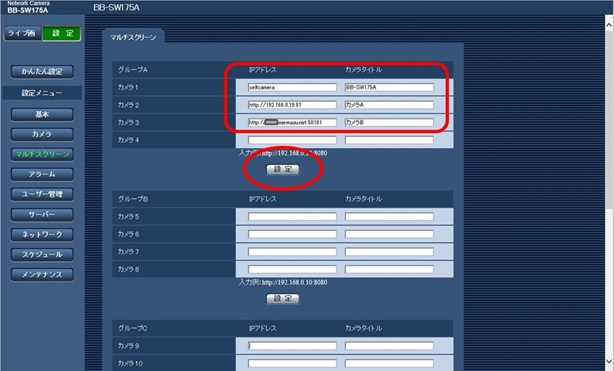The image size is (614, 371).
Task: Click カメラ7 IP address field
Action: [x=292, y=252]
